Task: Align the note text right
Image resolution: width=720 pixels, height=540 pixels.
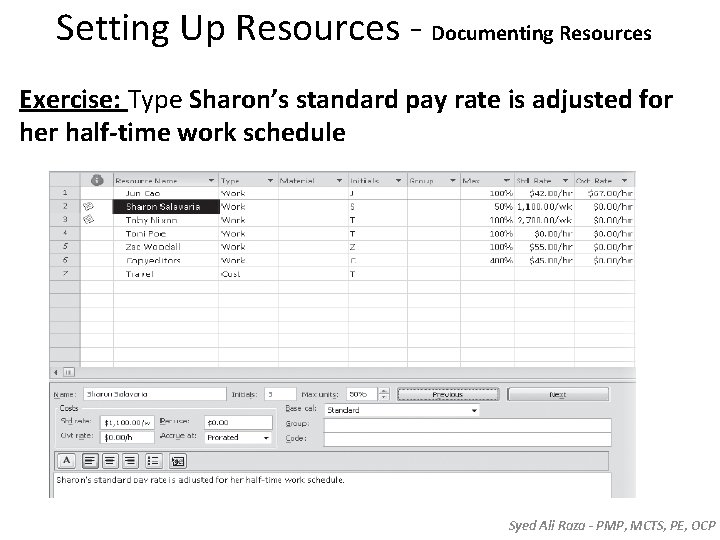Action: (x=130, y=461)
